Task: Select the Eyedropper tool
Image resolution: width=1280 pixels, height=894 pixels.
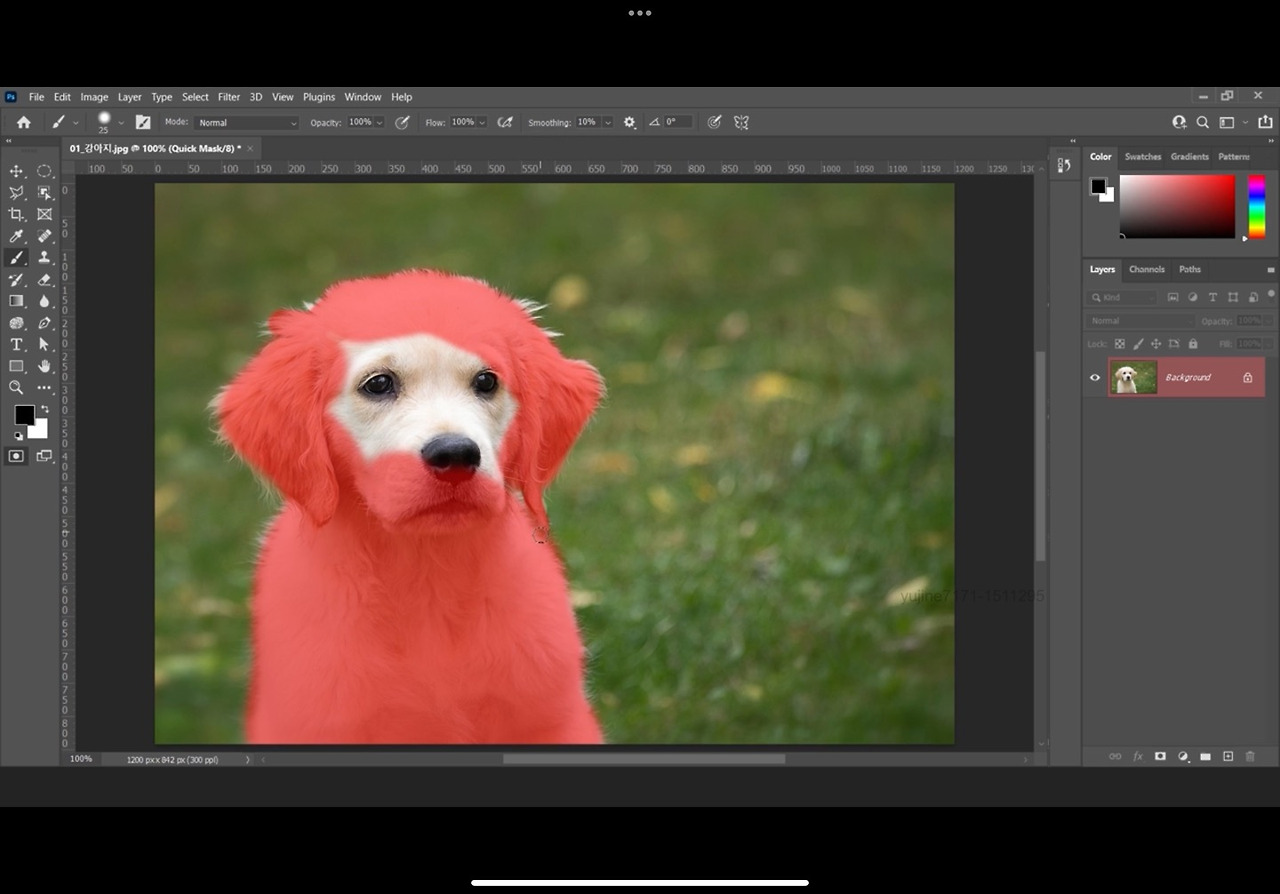Action: coord(16,236)
